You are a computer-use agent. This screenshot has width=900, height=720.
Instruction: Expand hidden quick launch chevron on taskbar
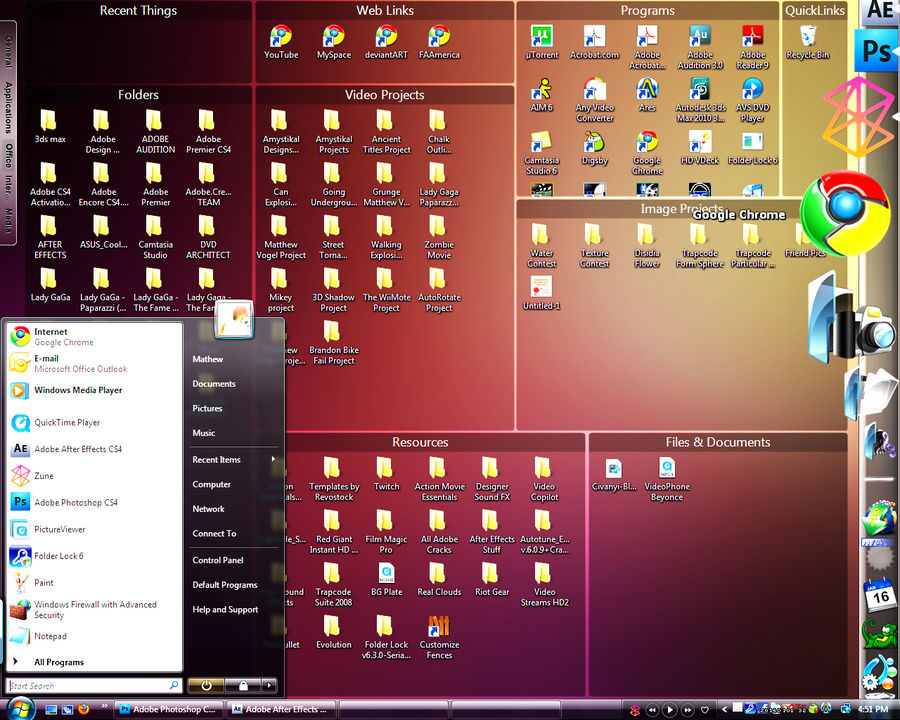coord(104,706)
